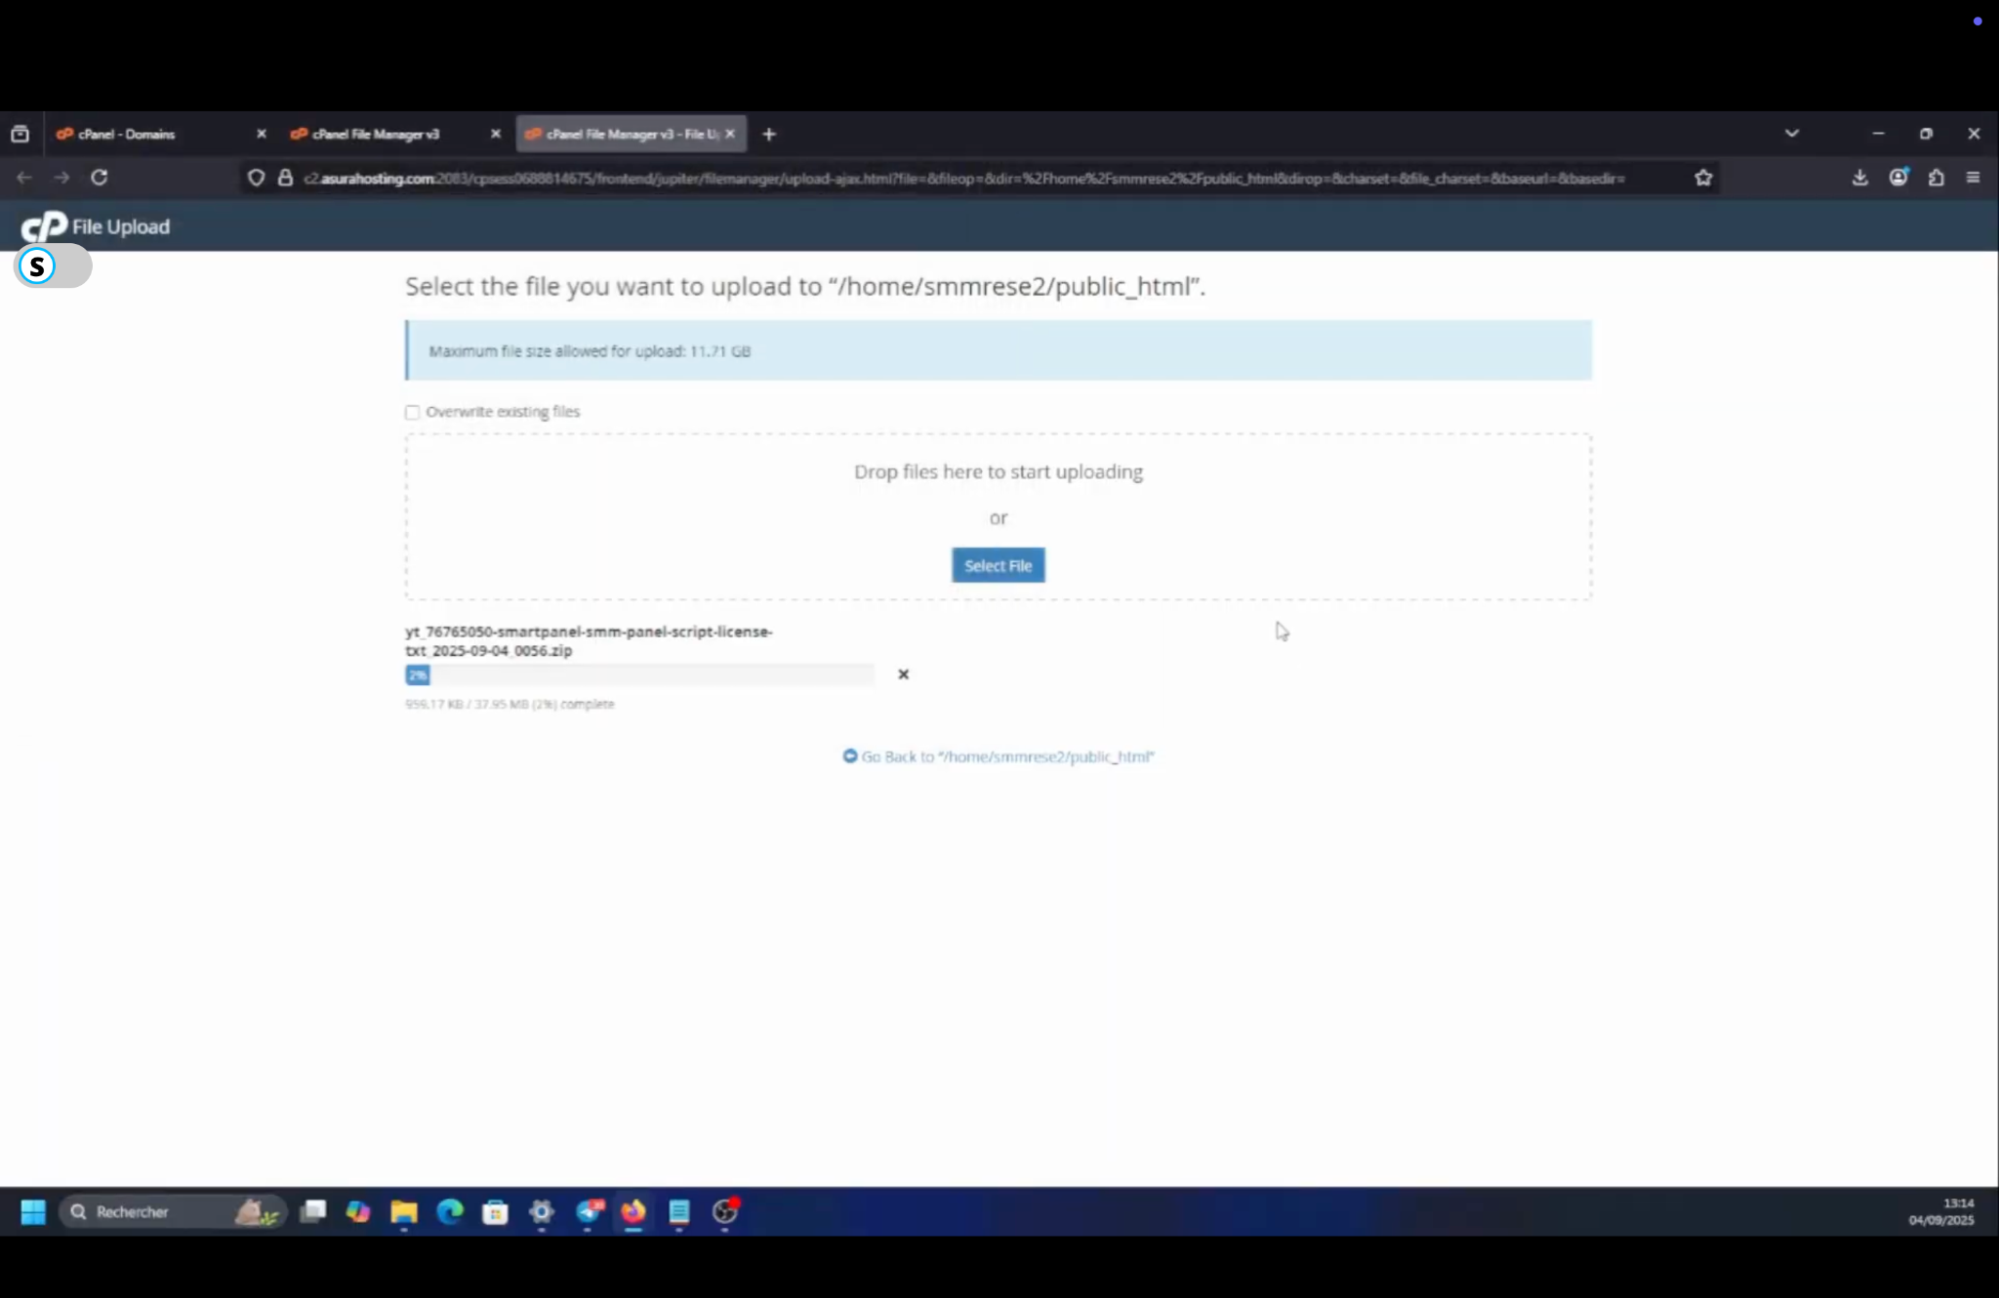Open the browser Downloads icon
Screen dimensions: 1999x1299
click(x=1860, y=177)
